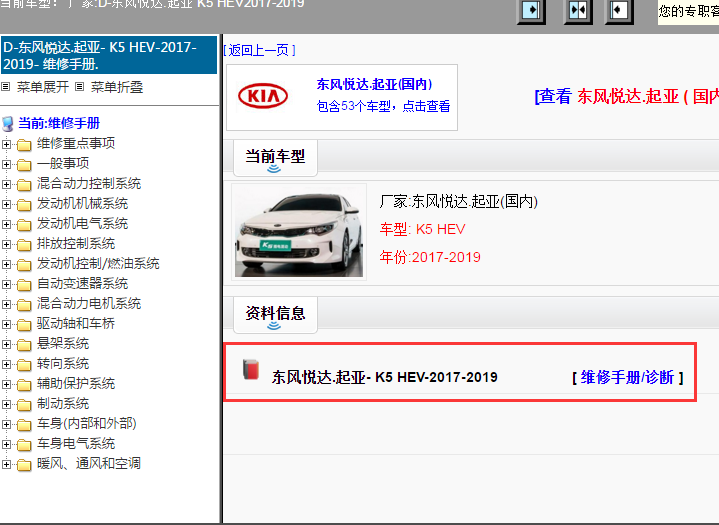
Task: Expand the 暖风、通风和空调 tree node
Action: pos(6,464)
